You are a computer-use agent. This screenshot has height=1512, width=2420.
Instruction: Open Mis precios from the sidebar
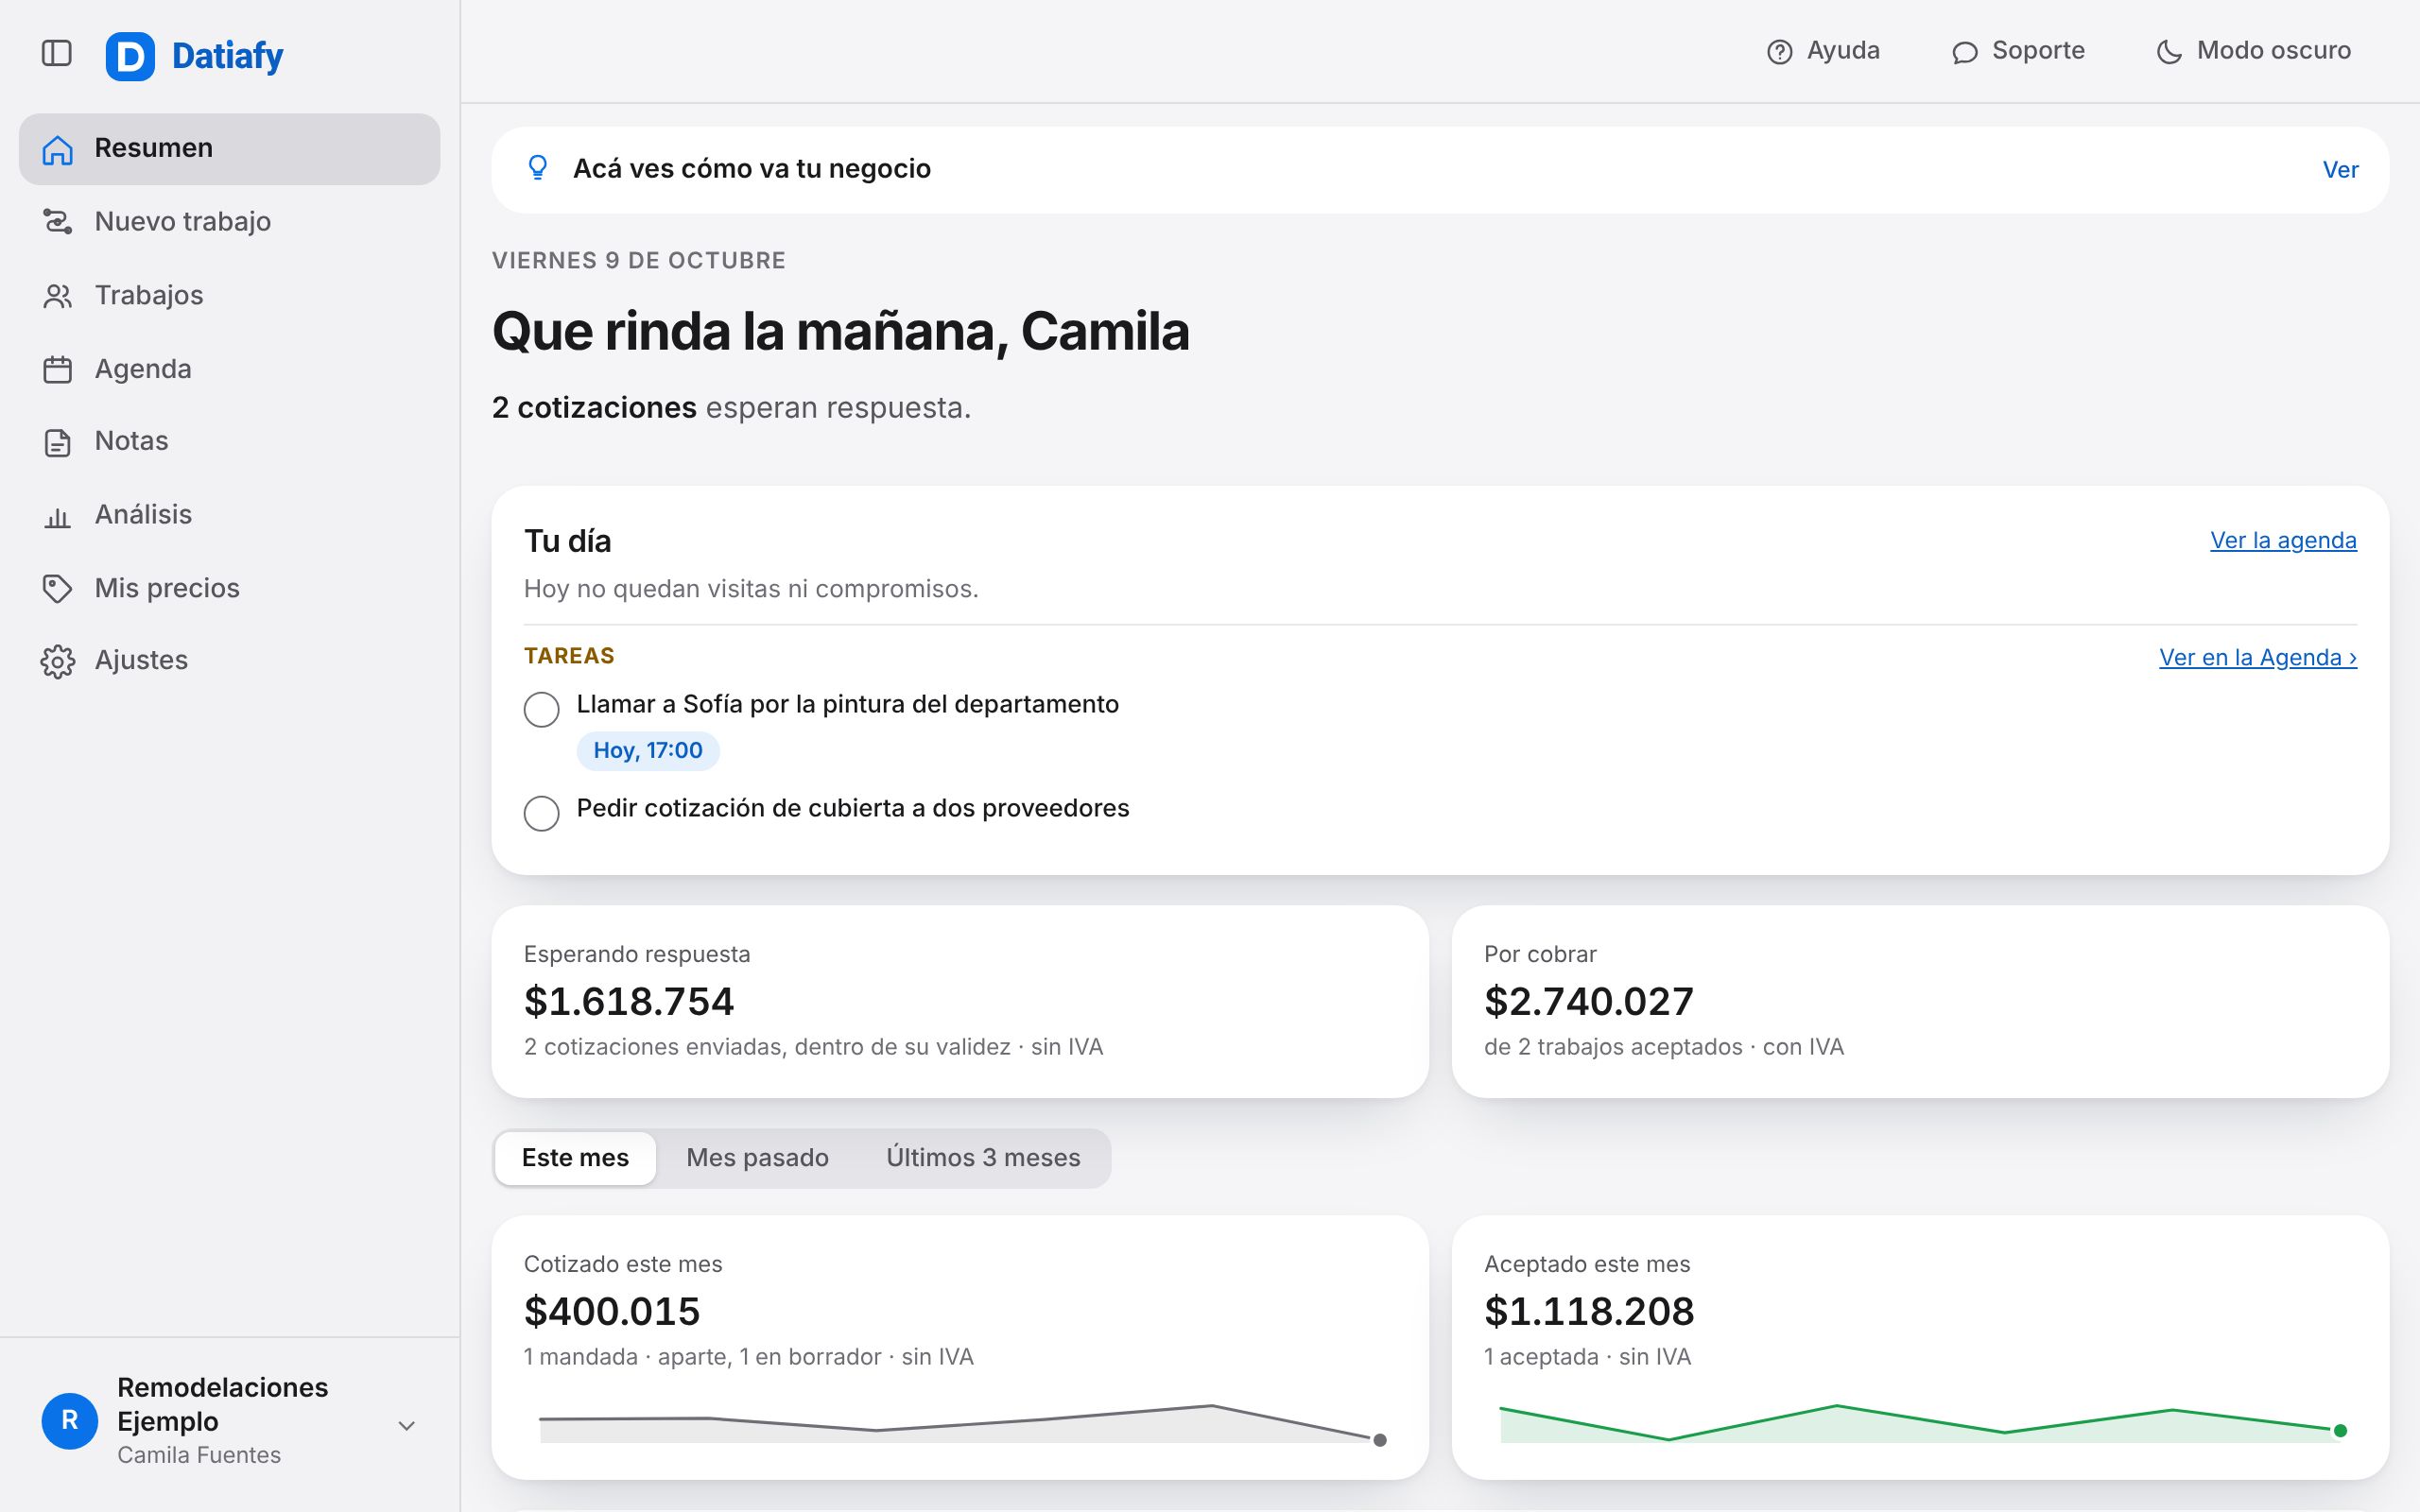tap(229, 589)
